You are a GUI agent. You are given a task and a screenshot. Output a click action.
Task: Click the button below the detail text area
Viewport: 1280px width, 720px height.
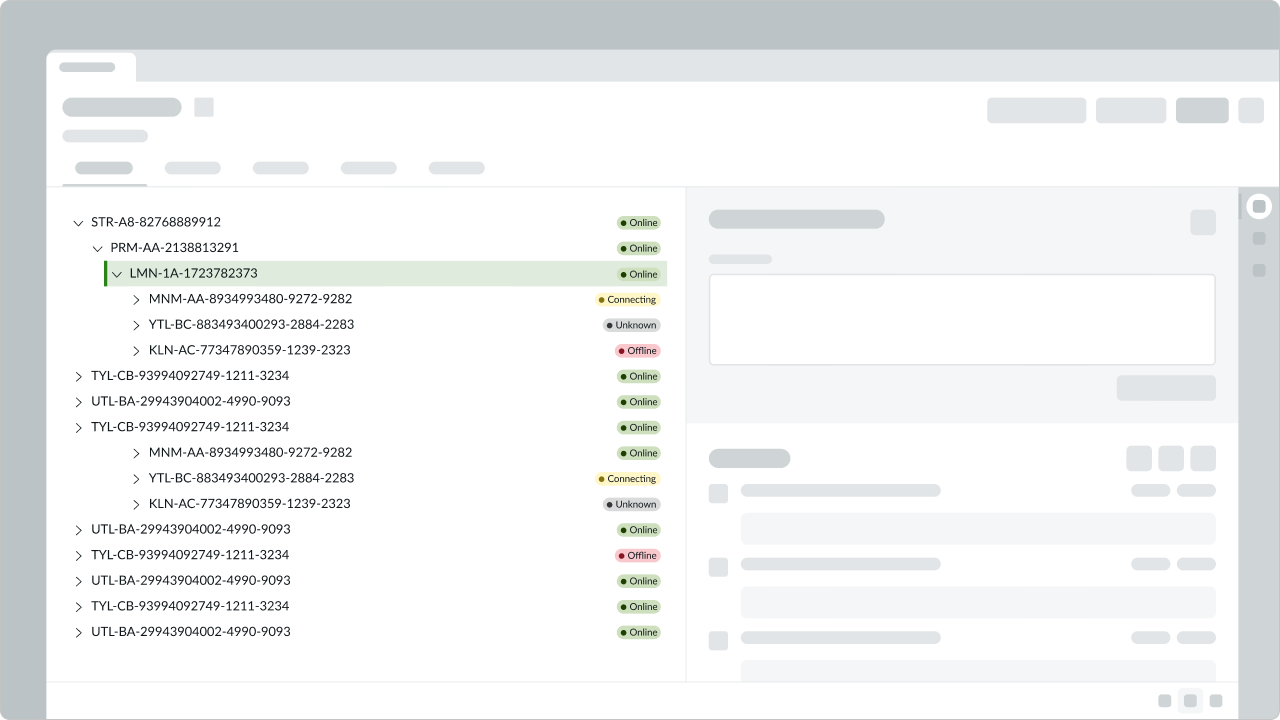pyautogui.click(x=1165, y=388)
